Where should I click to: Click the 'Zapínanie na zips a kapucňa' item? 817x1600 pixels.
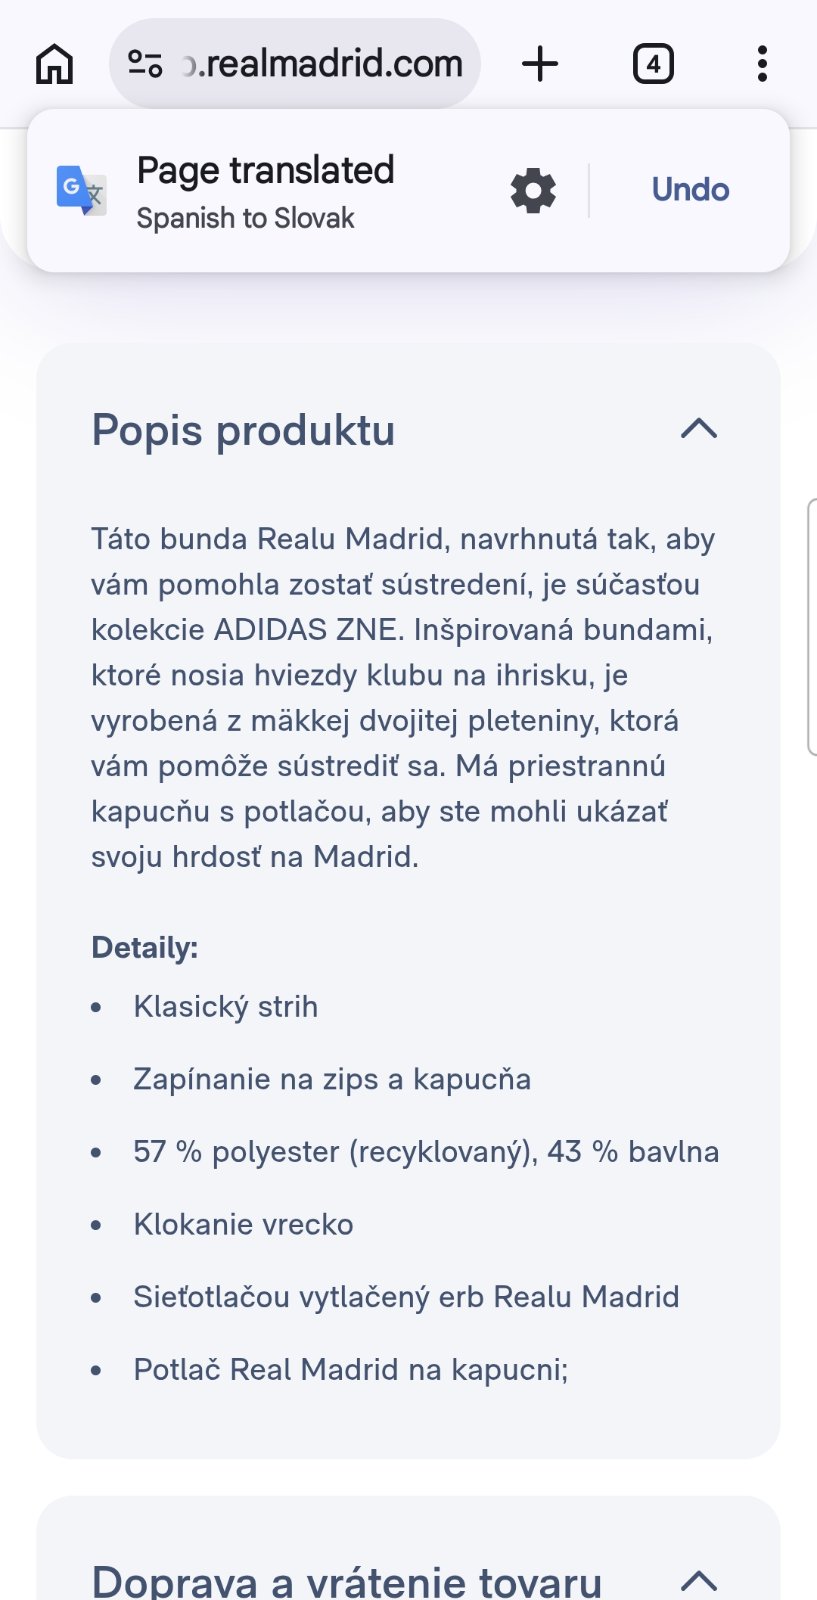(332, 1079)
